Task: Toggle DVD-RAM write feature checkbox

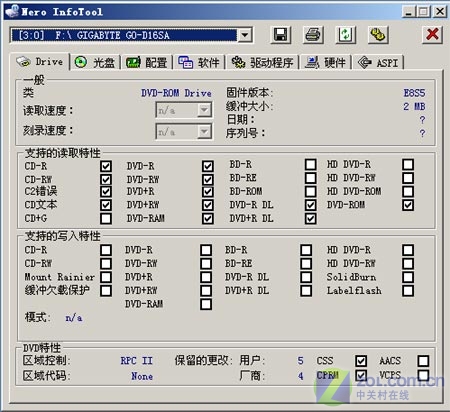Action: (206, 304)
